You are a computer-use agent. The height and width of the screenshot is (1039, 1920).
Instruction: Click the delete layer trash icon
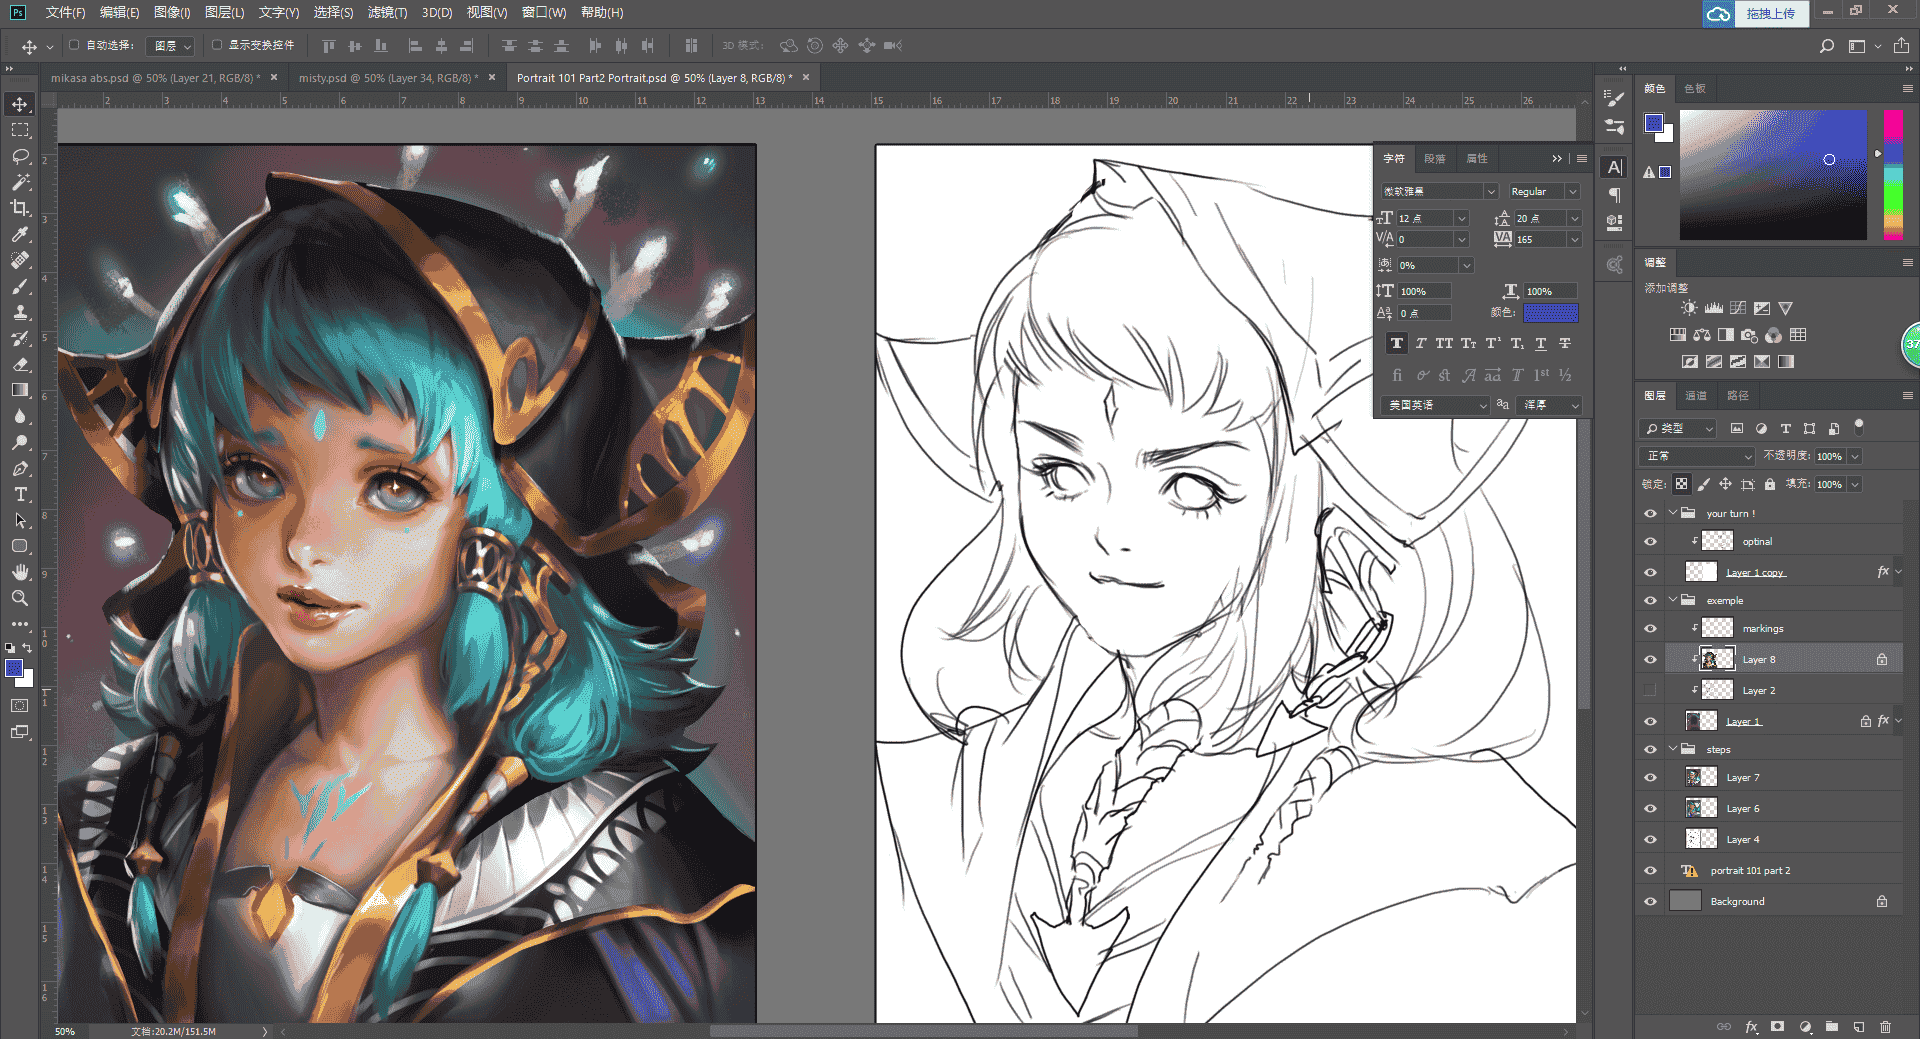point(1885,1027)
